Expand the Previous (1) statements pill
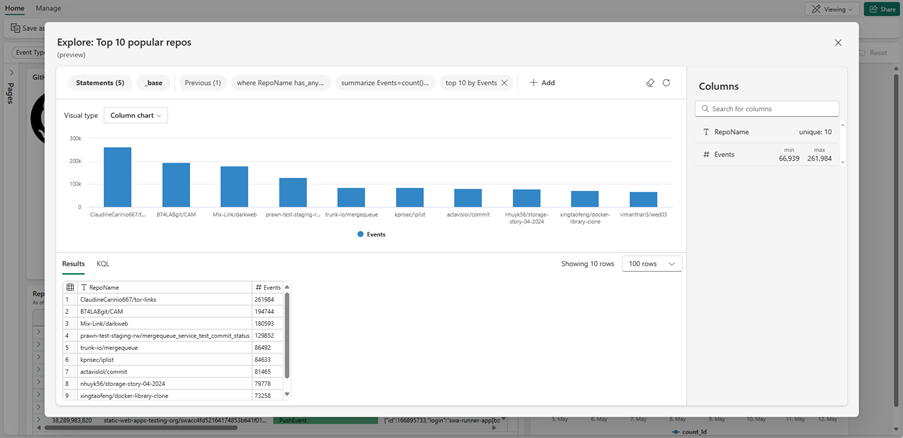The height and width of the screenshot is (438, 903). tap(203, 83)
